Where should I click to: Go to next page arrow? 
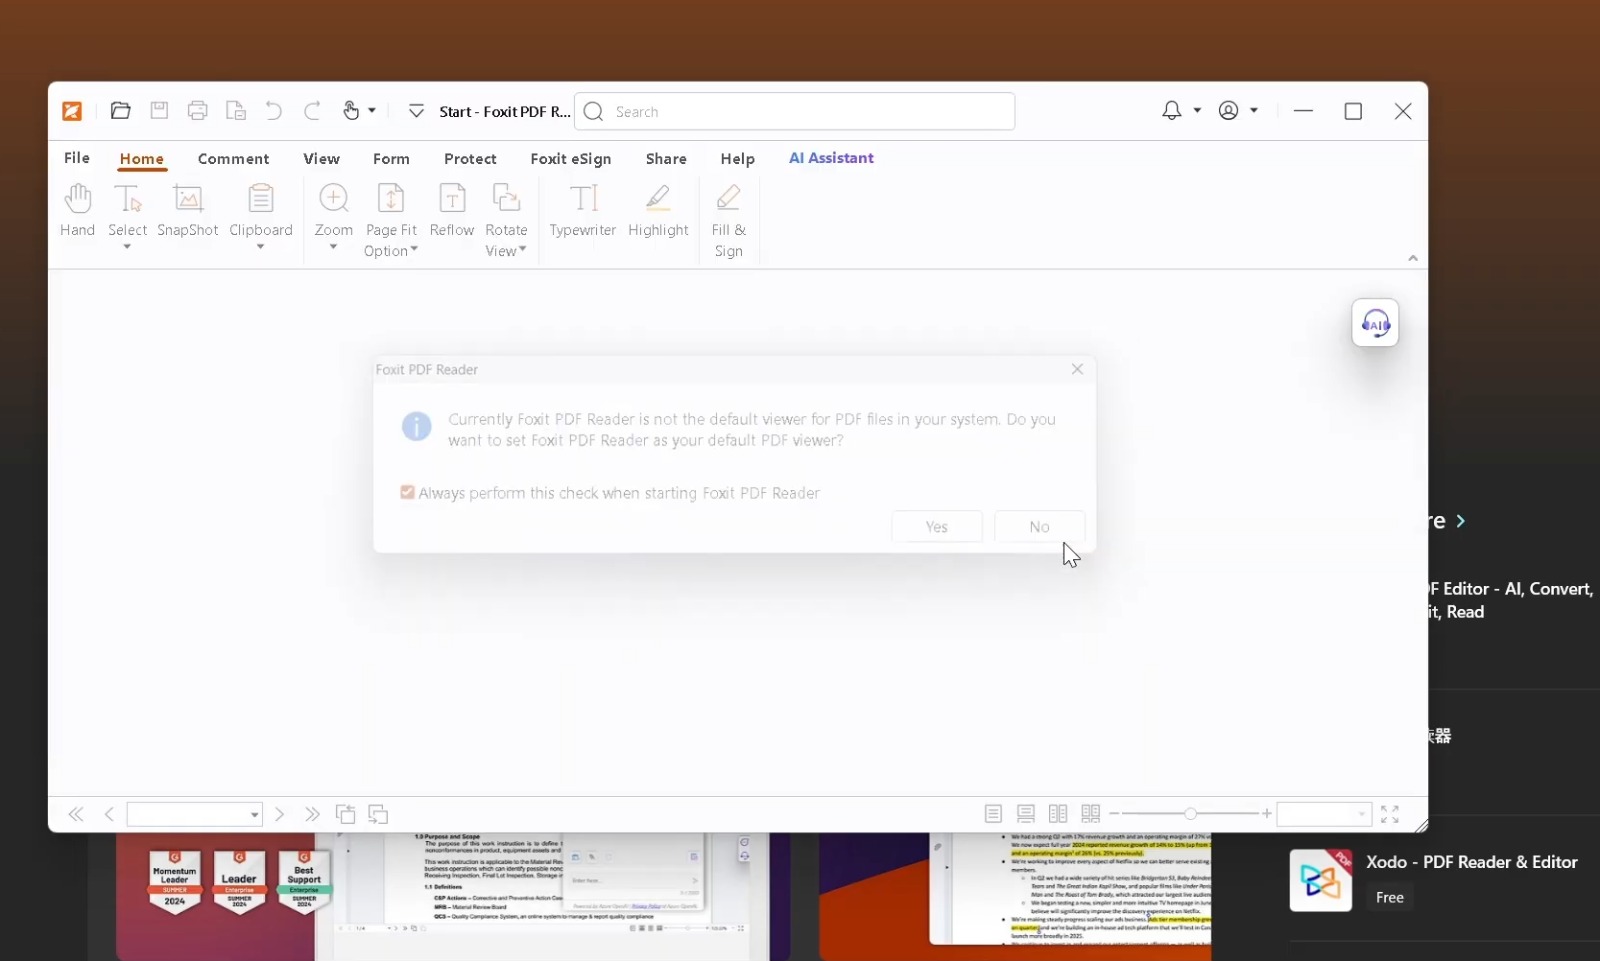(x=280, y=815)
